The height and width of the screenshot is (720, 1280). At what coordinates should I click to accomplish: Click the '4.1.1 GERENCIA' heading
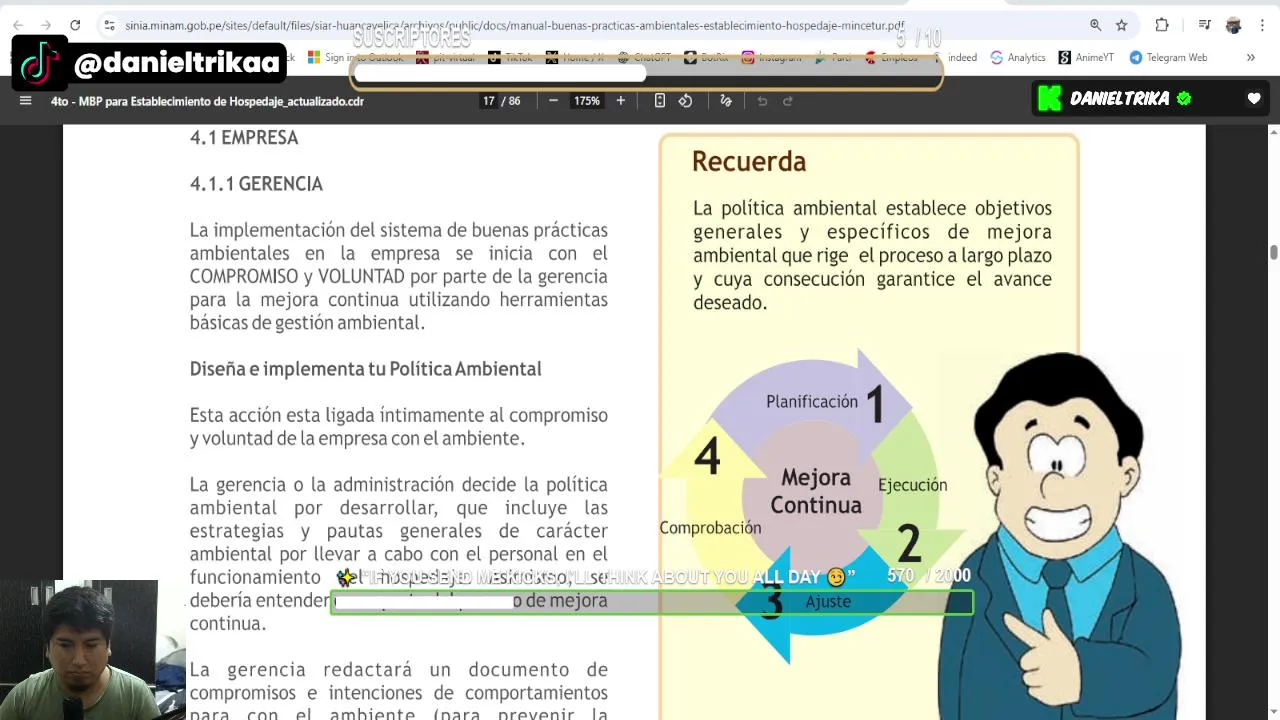256,184
